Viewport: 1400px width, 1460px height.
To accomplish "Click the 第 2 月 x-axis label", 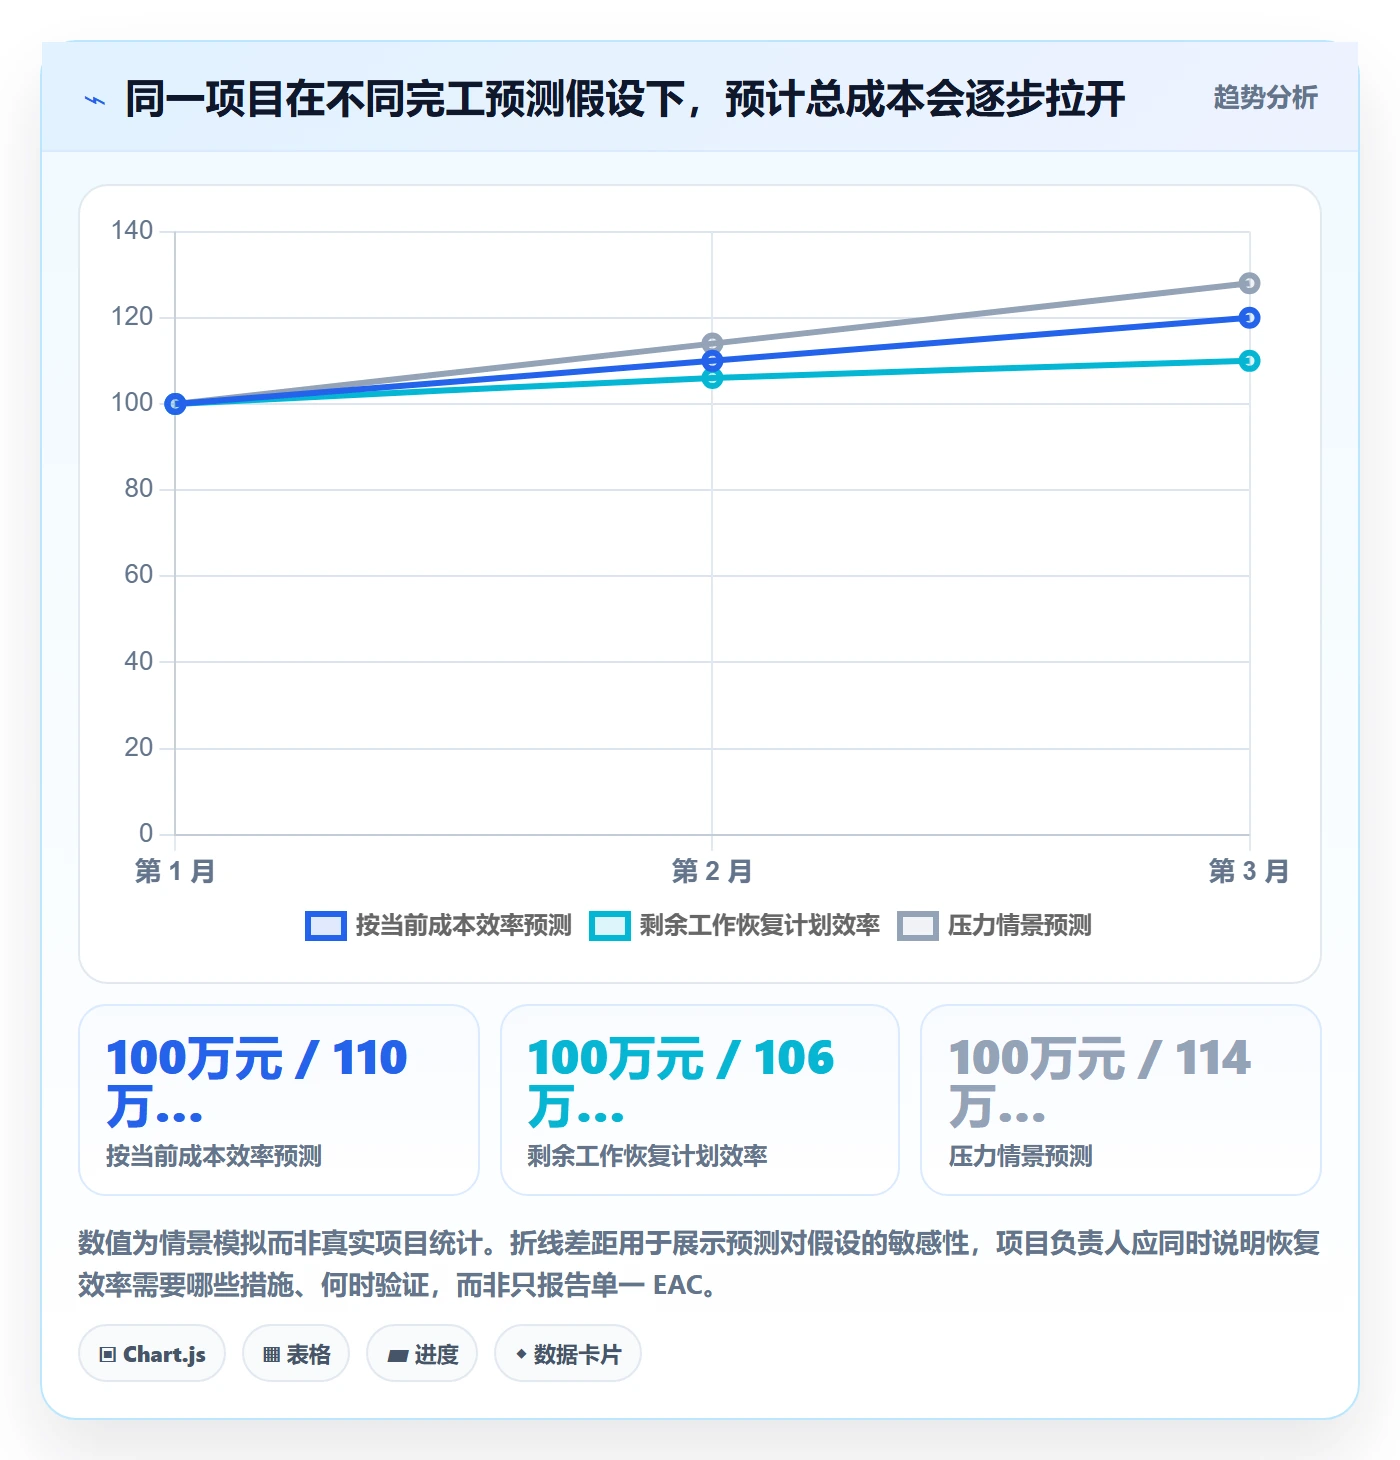I will pos(712,872).
